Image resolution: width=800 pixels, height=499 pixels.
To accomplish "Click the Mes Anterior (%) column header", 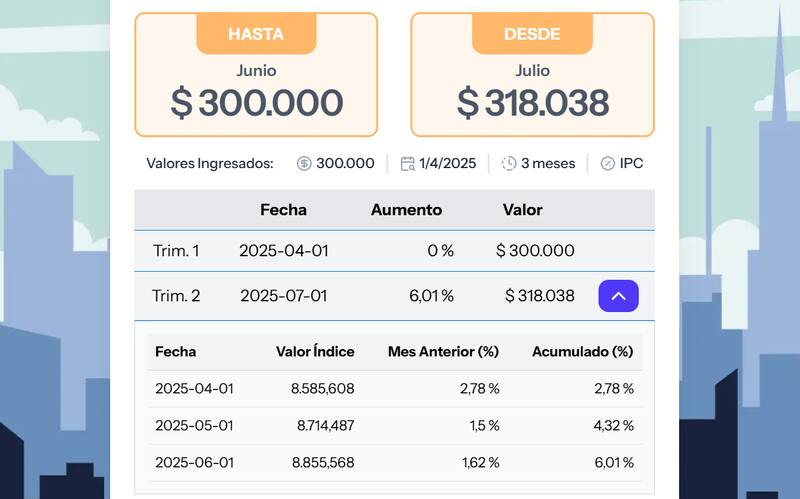I will click(443, 352).
